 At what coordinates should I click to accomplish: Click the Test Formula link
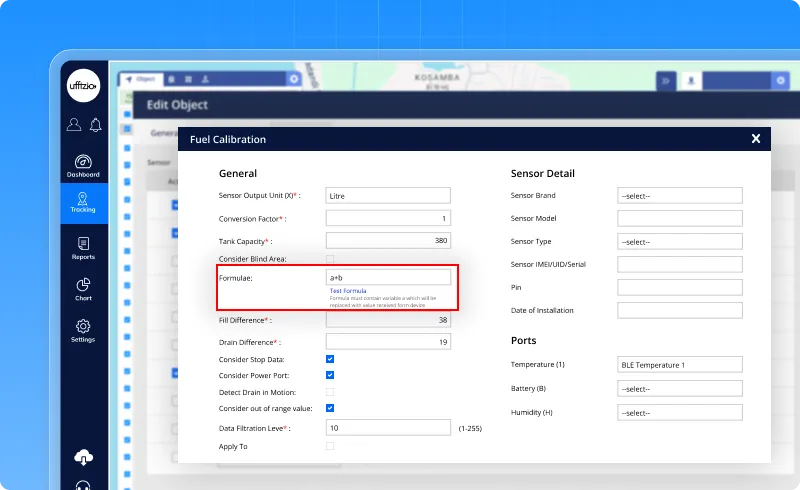(x=347, y=291)
